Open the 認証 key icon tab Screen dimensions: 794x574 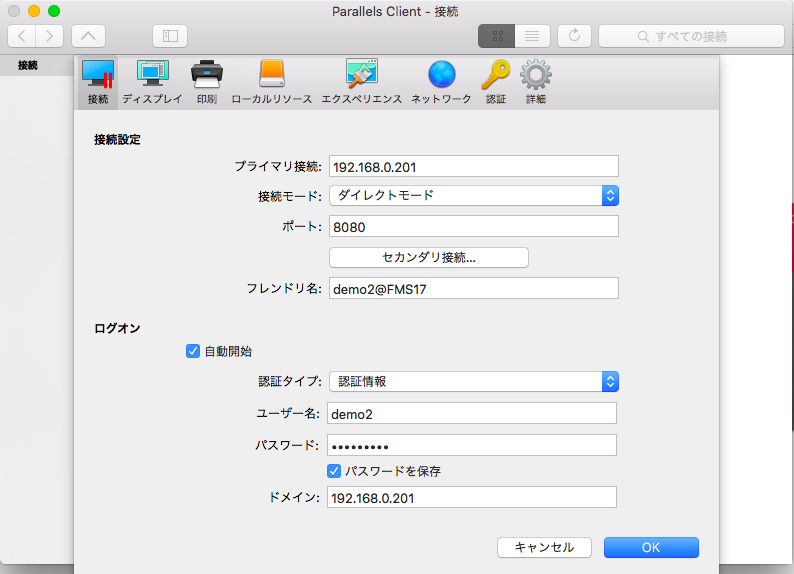[x=496, y=82]
